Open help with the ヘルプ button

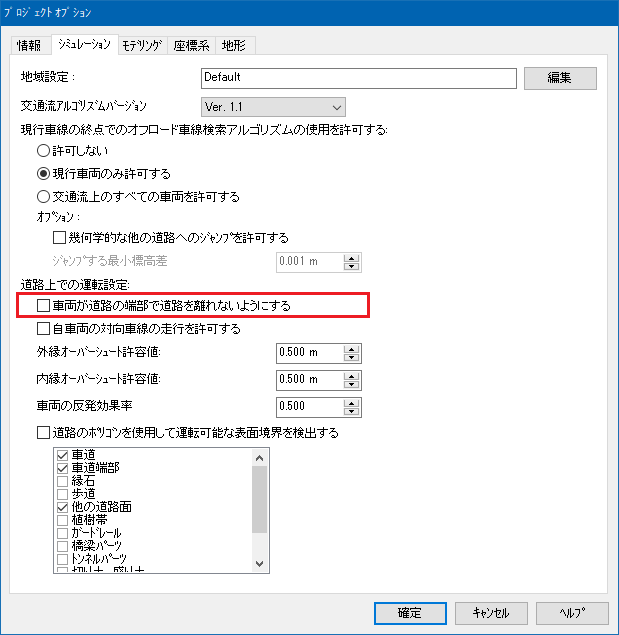tap(572, 613)
